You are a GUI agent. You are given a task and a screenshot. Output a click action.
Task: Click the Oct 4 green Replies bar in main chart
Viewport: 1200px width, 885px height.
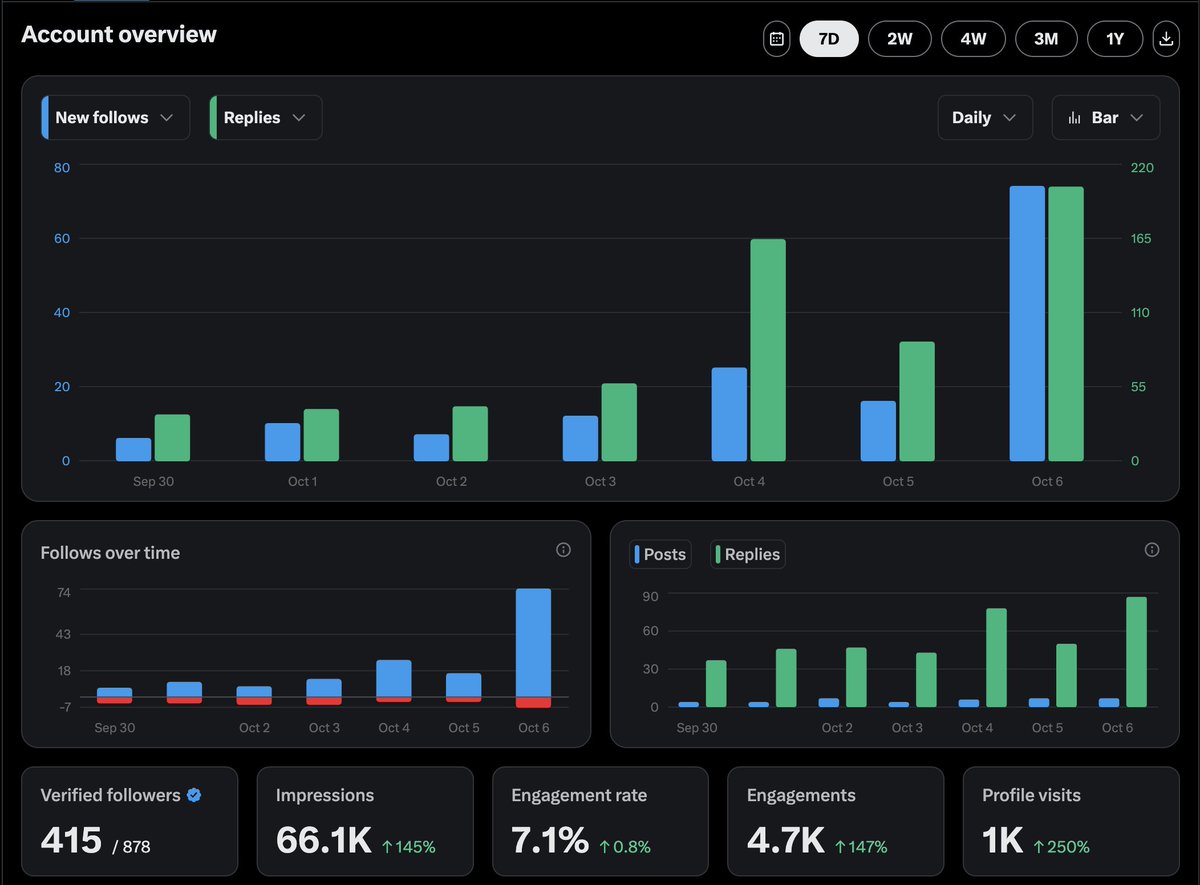coord(768,350)
